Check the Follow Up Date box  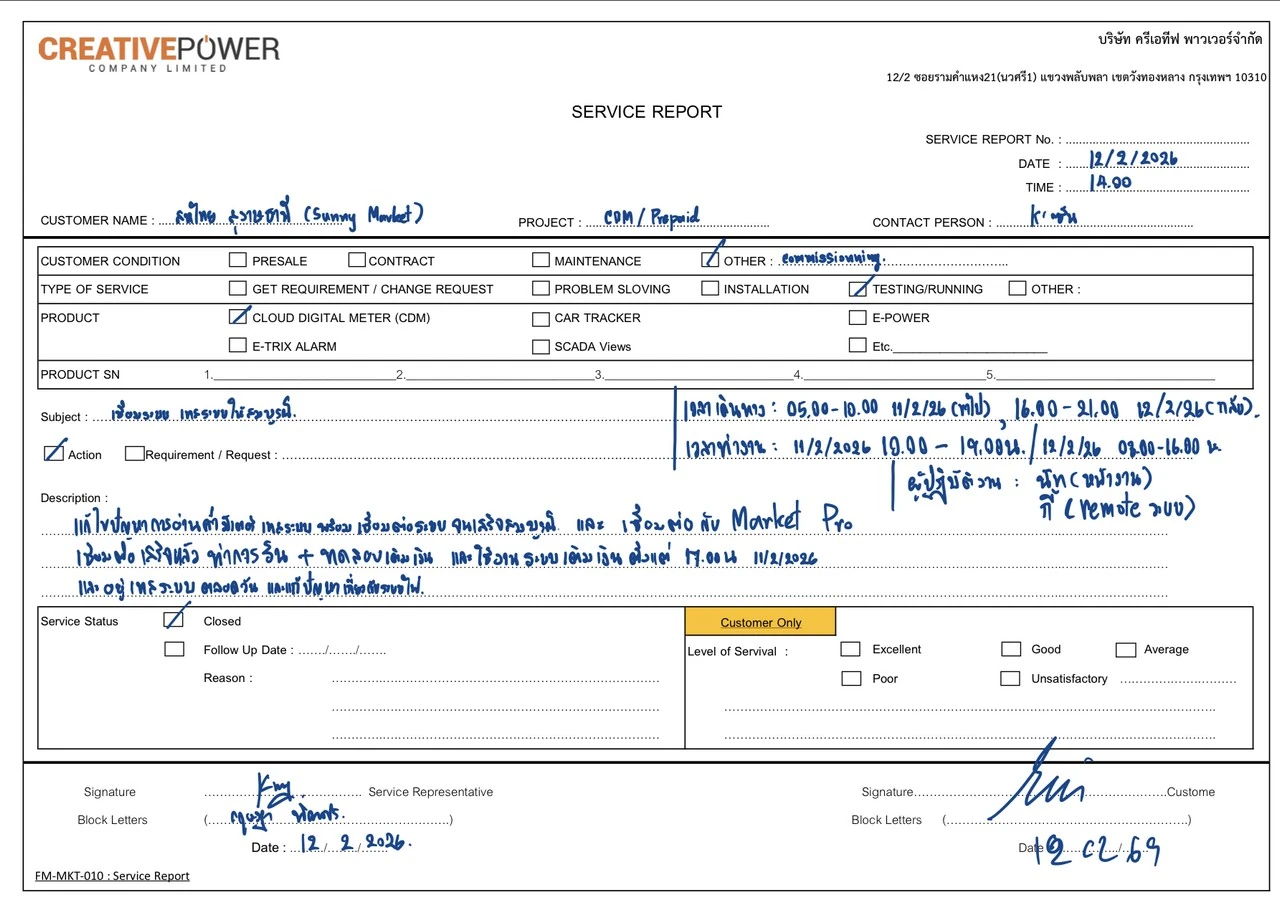pos(174,649)
